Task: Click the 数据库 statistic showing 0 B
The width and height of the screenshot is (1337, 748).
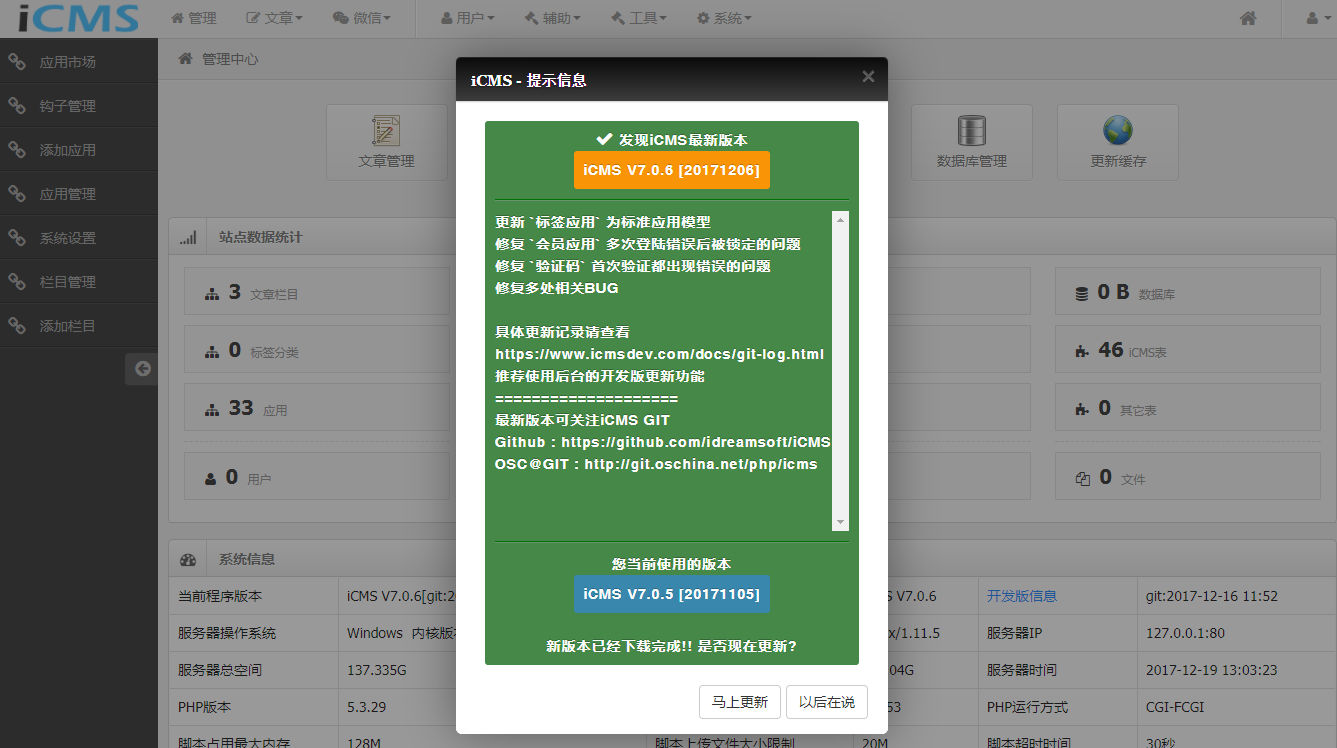Action: click(1187, 292)
